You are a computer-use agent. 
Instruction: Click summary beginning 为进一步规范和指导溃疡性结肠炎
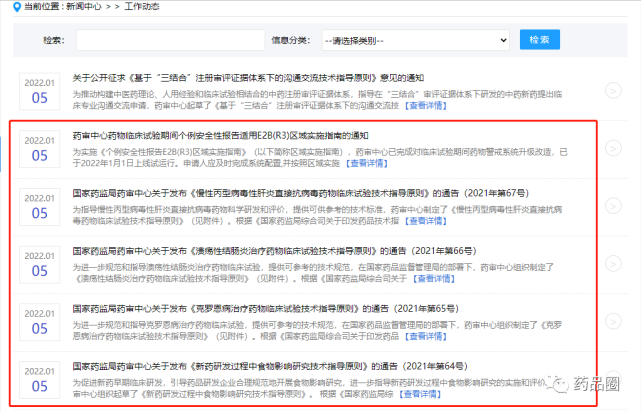(313, 273)
